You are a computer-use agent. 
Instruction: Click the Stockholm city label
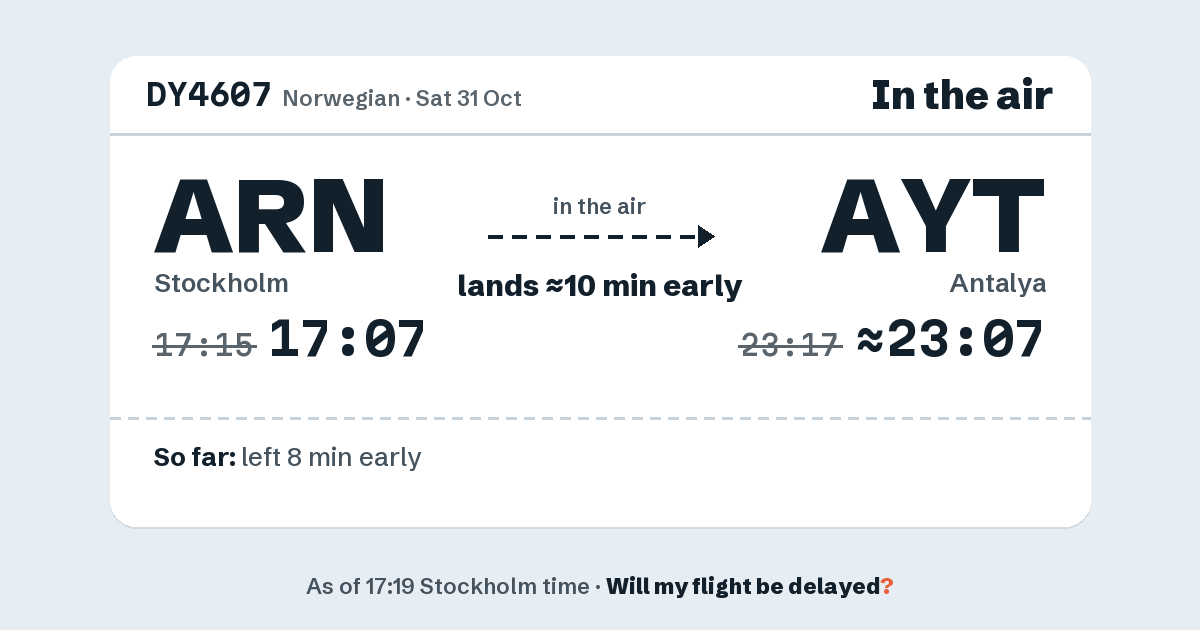(221, 284)
